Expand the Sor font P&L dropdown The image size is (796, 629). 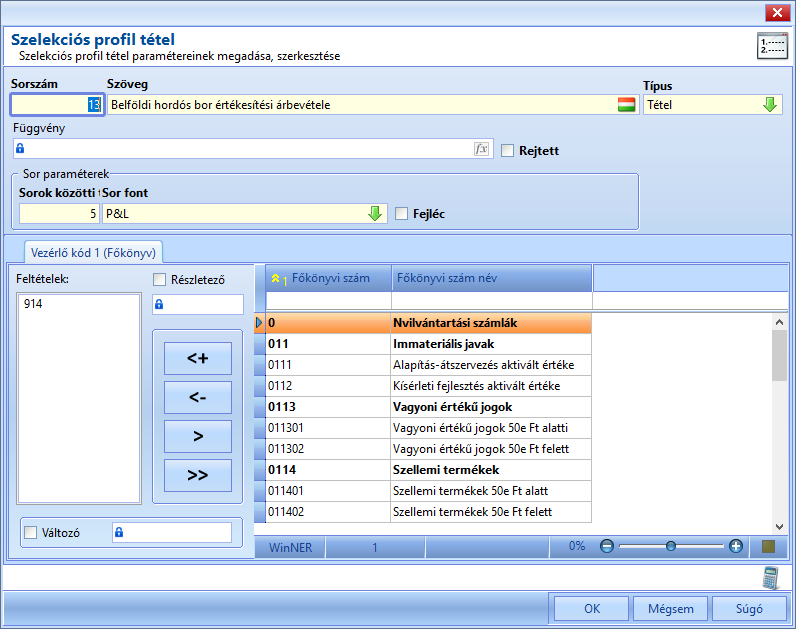pos(375,214)
